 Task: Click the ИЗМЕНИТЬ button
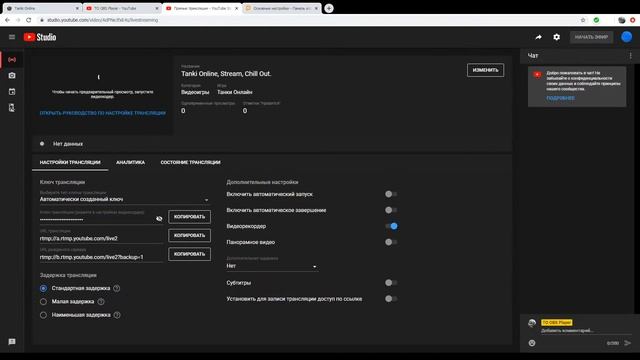pos(485,70)
